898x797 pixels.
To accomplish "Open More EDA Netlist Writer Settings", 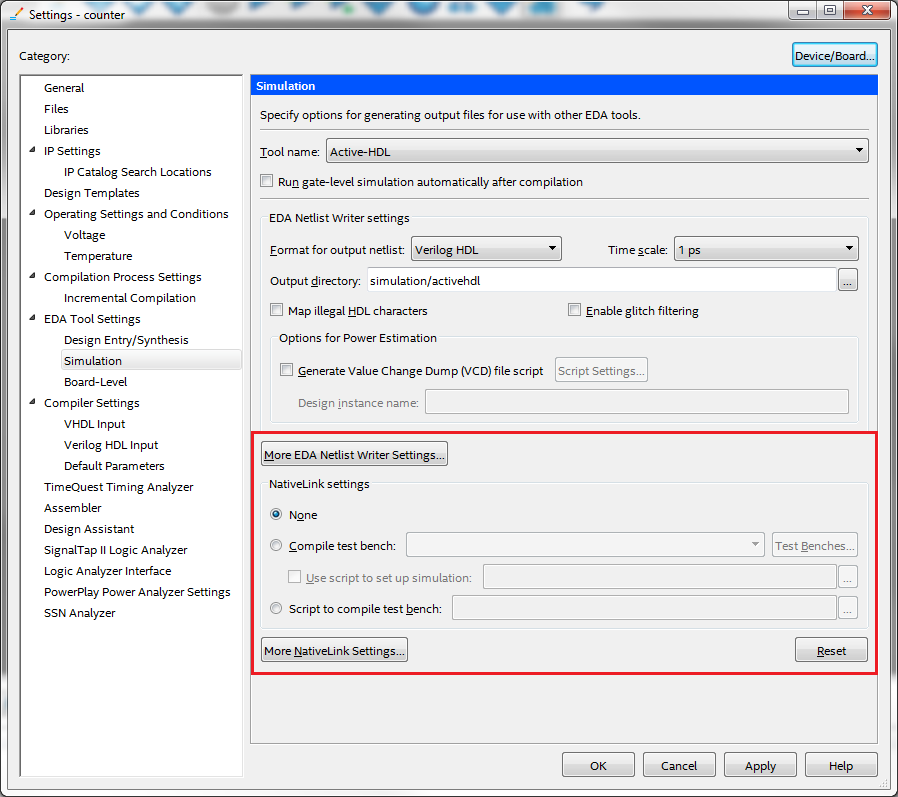I will tap(354, 454).
